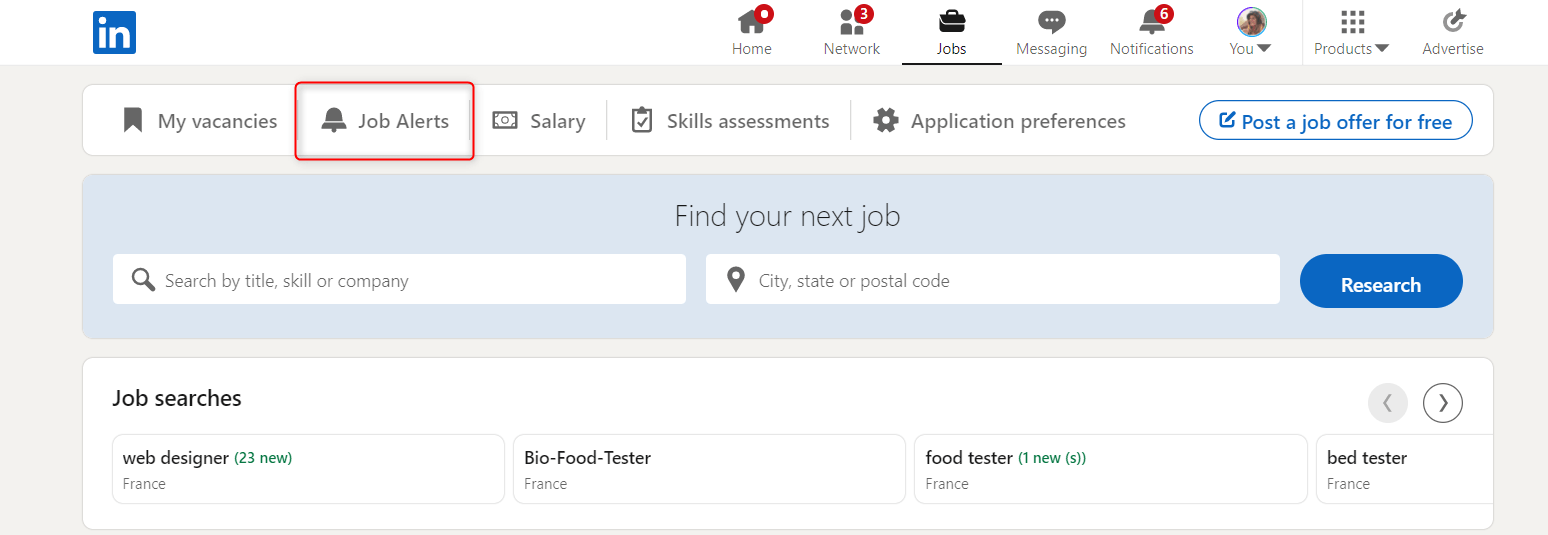Expand the You profile menu

coord(1250,33)
